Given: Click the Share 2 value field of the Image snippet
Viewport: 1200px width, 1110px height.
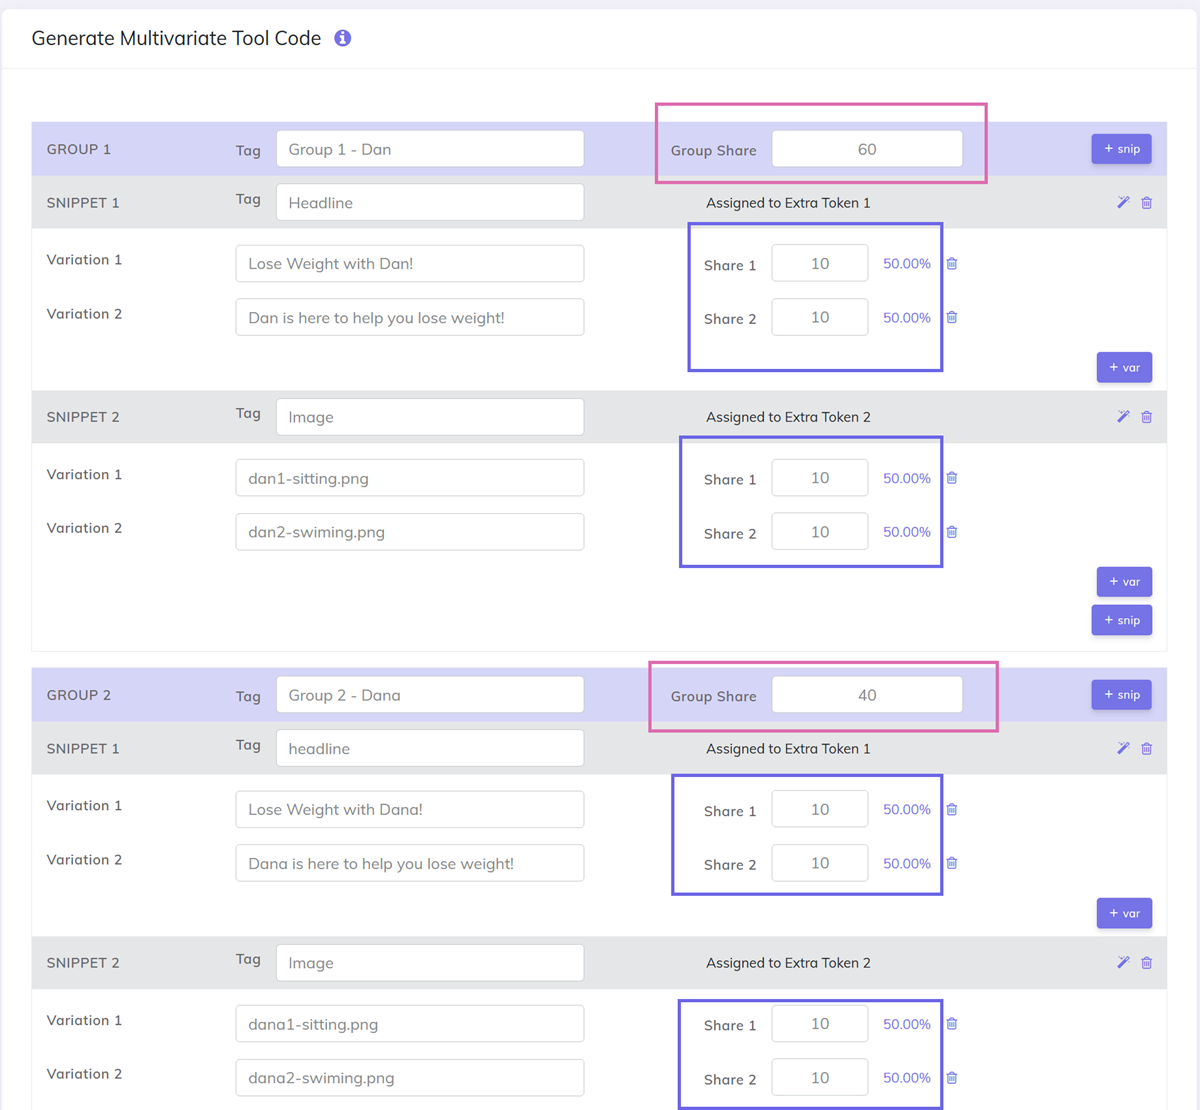Looking at the screenshot, I should 819,531.
